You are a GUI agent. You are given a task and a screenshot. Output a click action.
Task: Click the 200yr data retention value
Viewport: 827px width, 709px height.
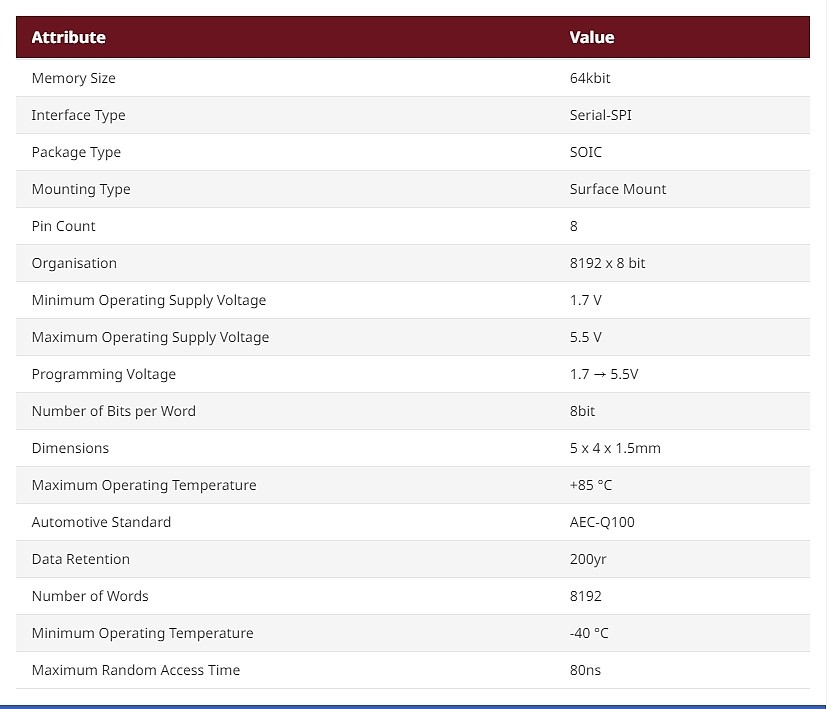click(x=588, y=559)
